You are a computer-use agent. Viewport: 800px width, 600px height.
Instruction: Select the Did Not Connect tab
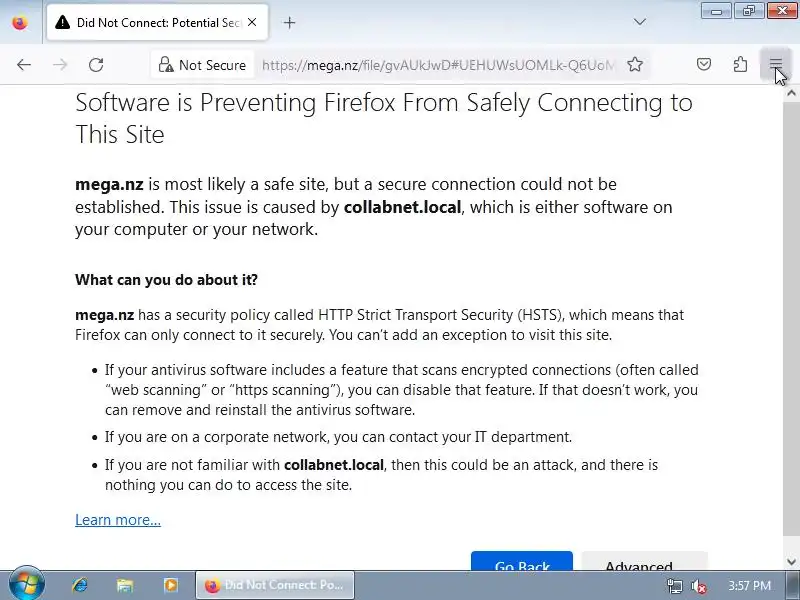click(150, 22)
